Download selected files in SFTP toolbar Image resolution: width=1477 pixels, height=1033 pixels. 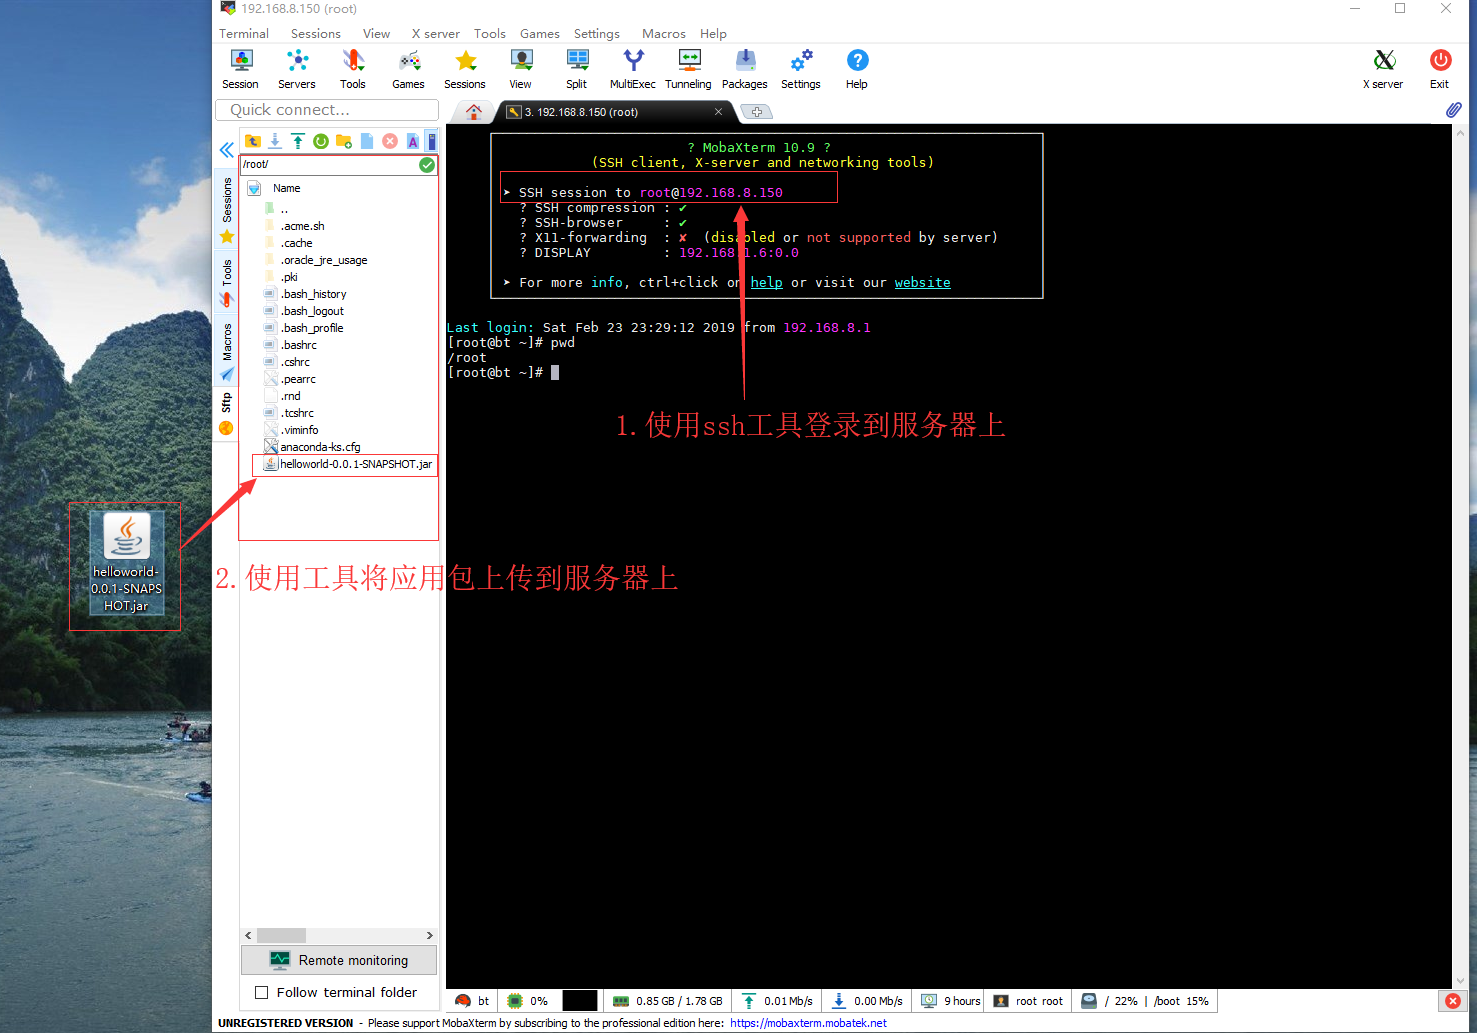(x=275, y=141)
